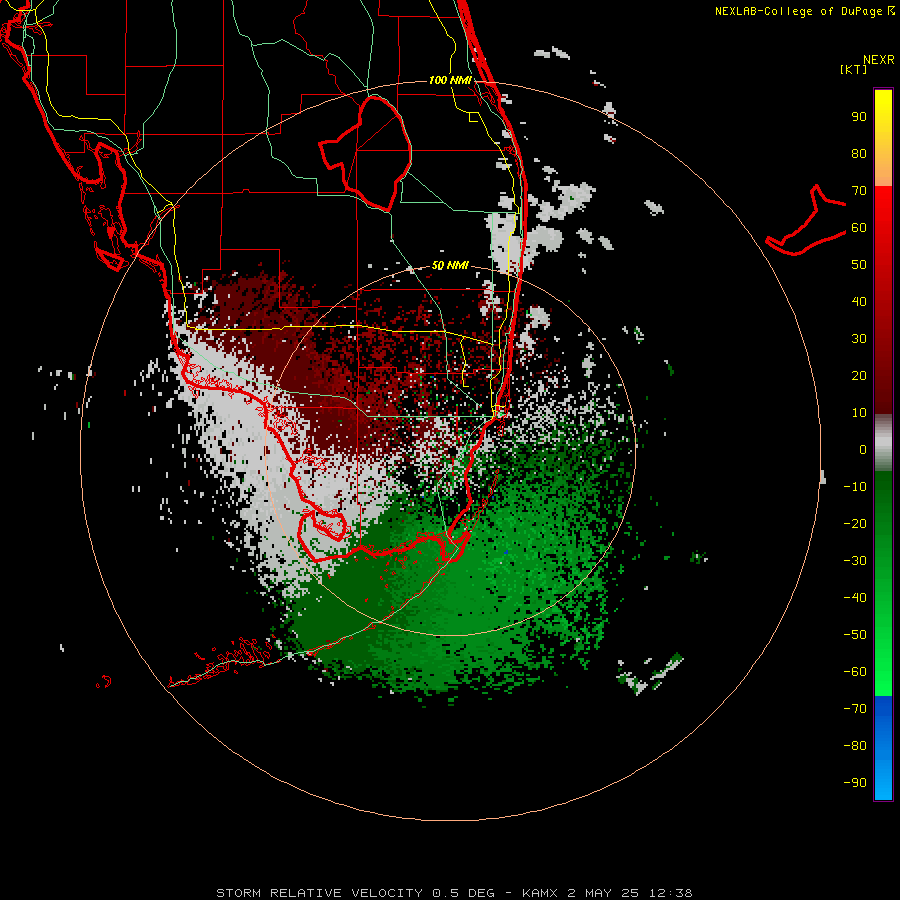
Task: Click the -60 value on velocity scale
Action: pyautogui.click(x=855, y=672)
